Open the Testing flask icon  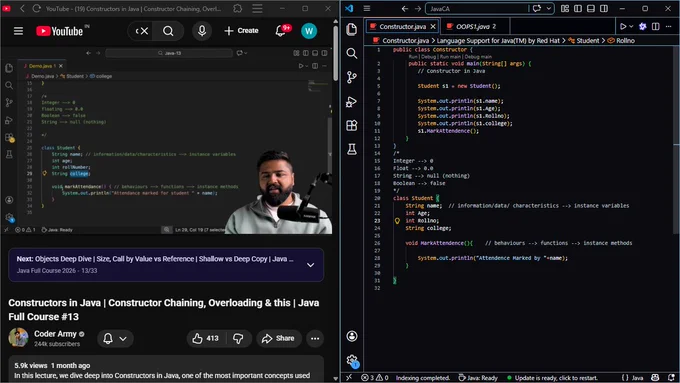tap(352, 150)
